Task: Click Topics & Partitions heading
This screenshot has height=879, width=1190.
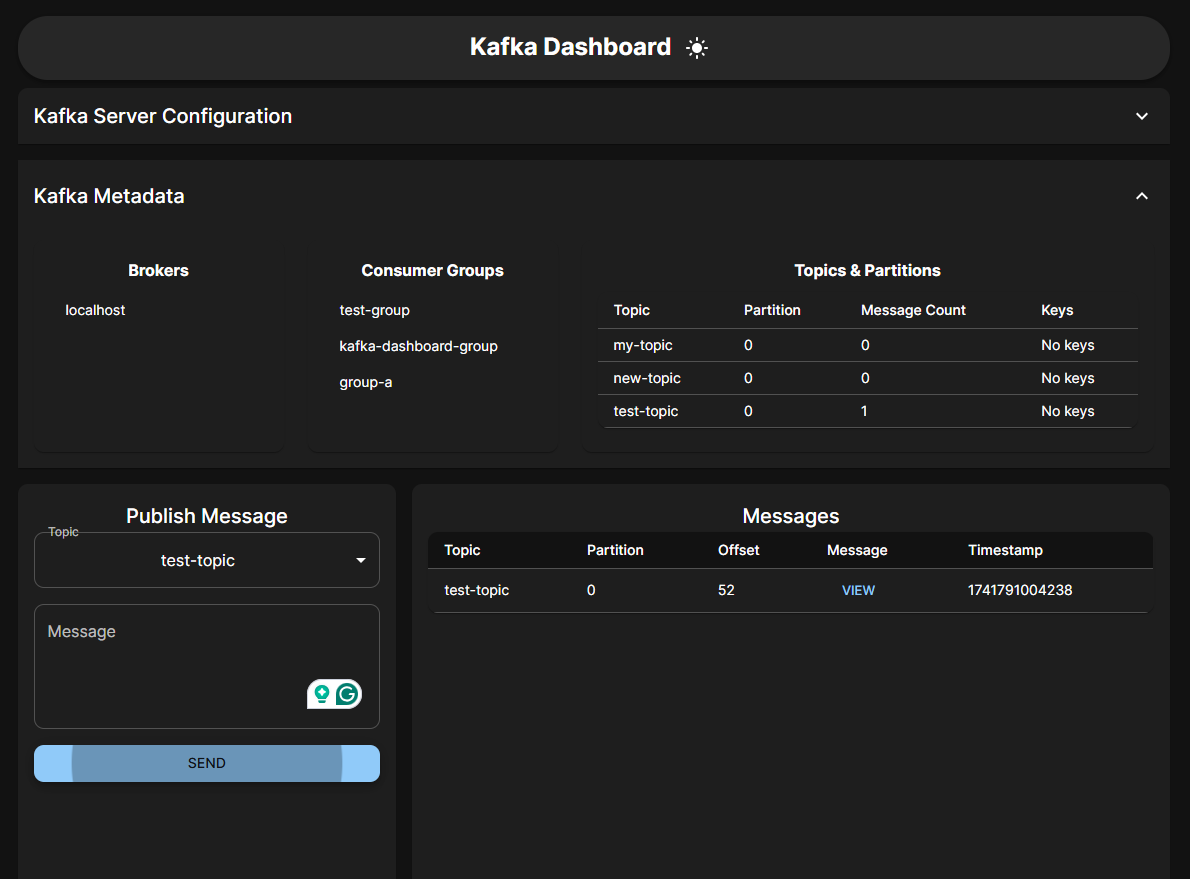Action: coord(867,271)
